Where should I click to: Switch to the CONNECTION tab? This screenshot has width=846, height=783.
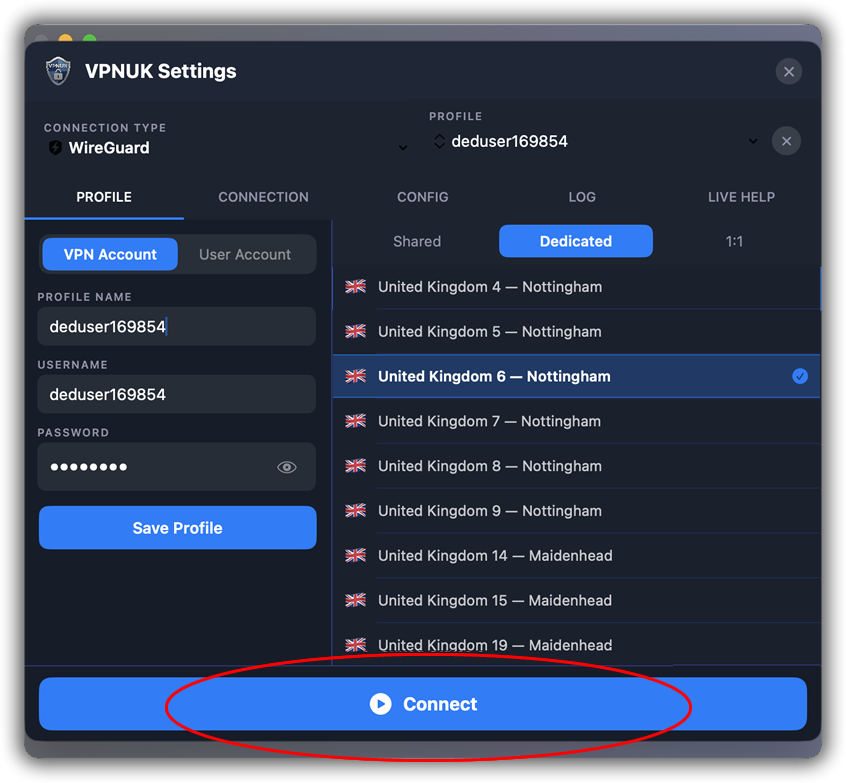[263, 198]
